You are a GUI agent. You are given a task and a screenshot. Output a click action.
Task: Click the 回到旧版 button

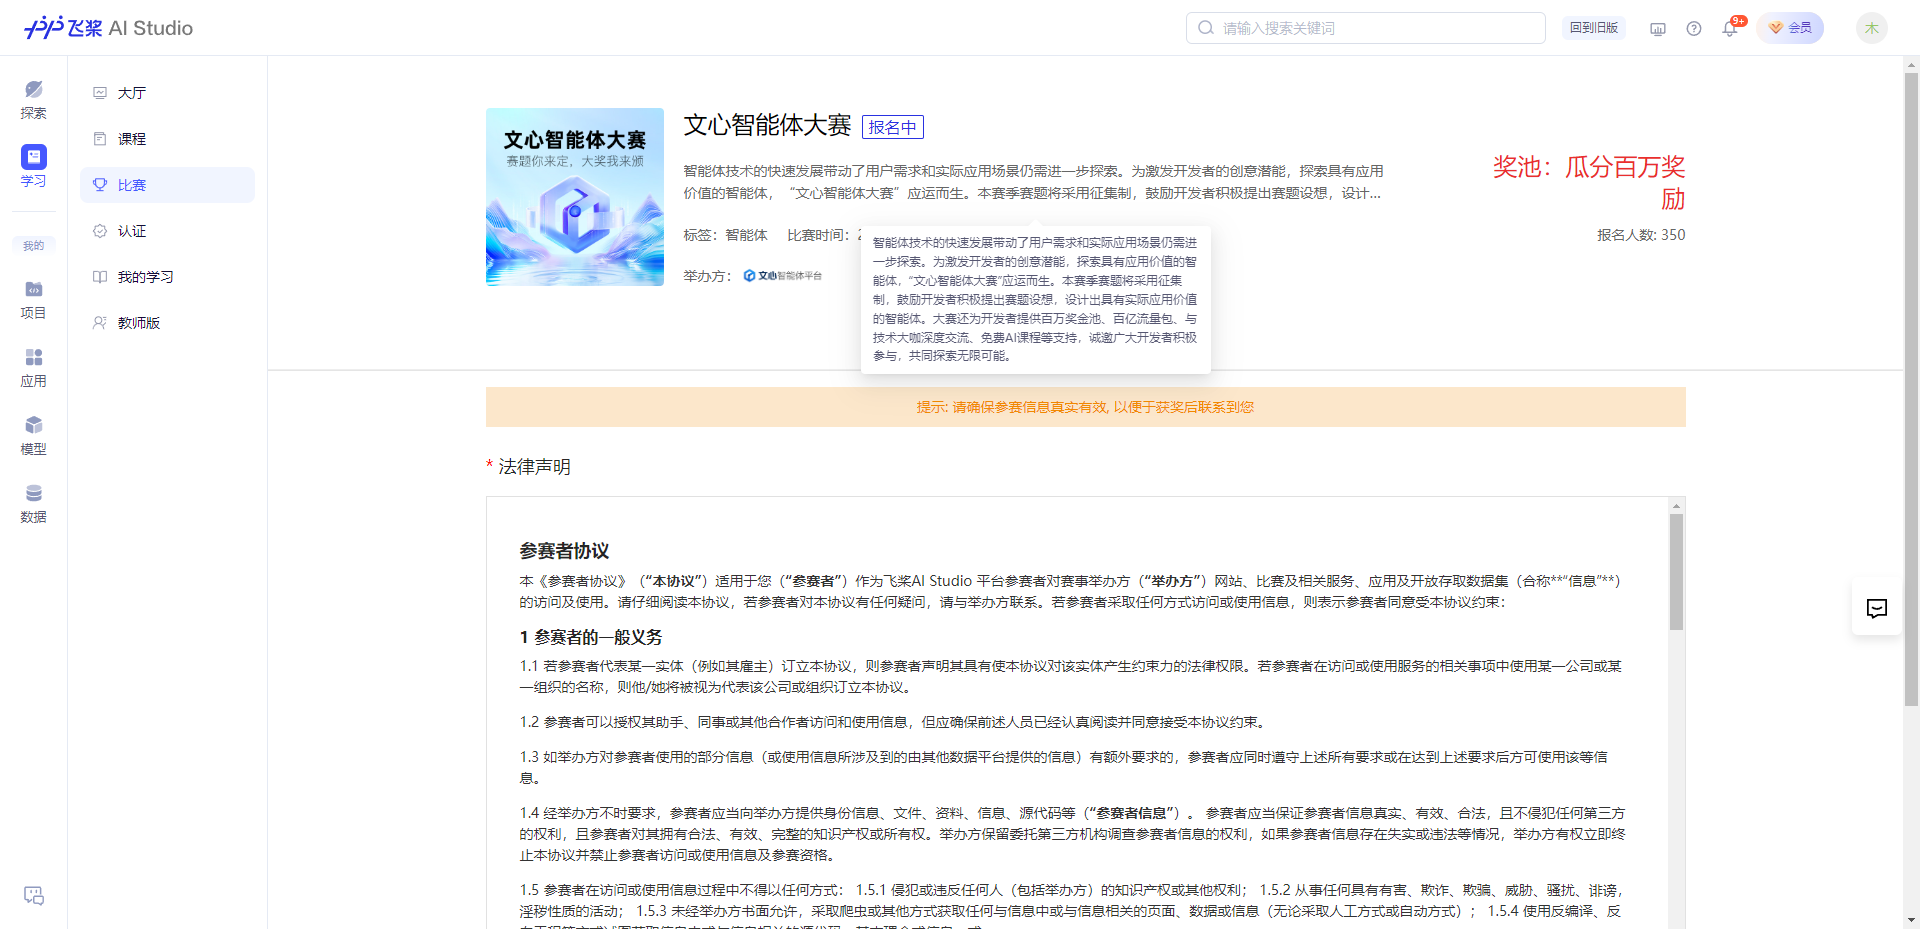click(1594, 28)
